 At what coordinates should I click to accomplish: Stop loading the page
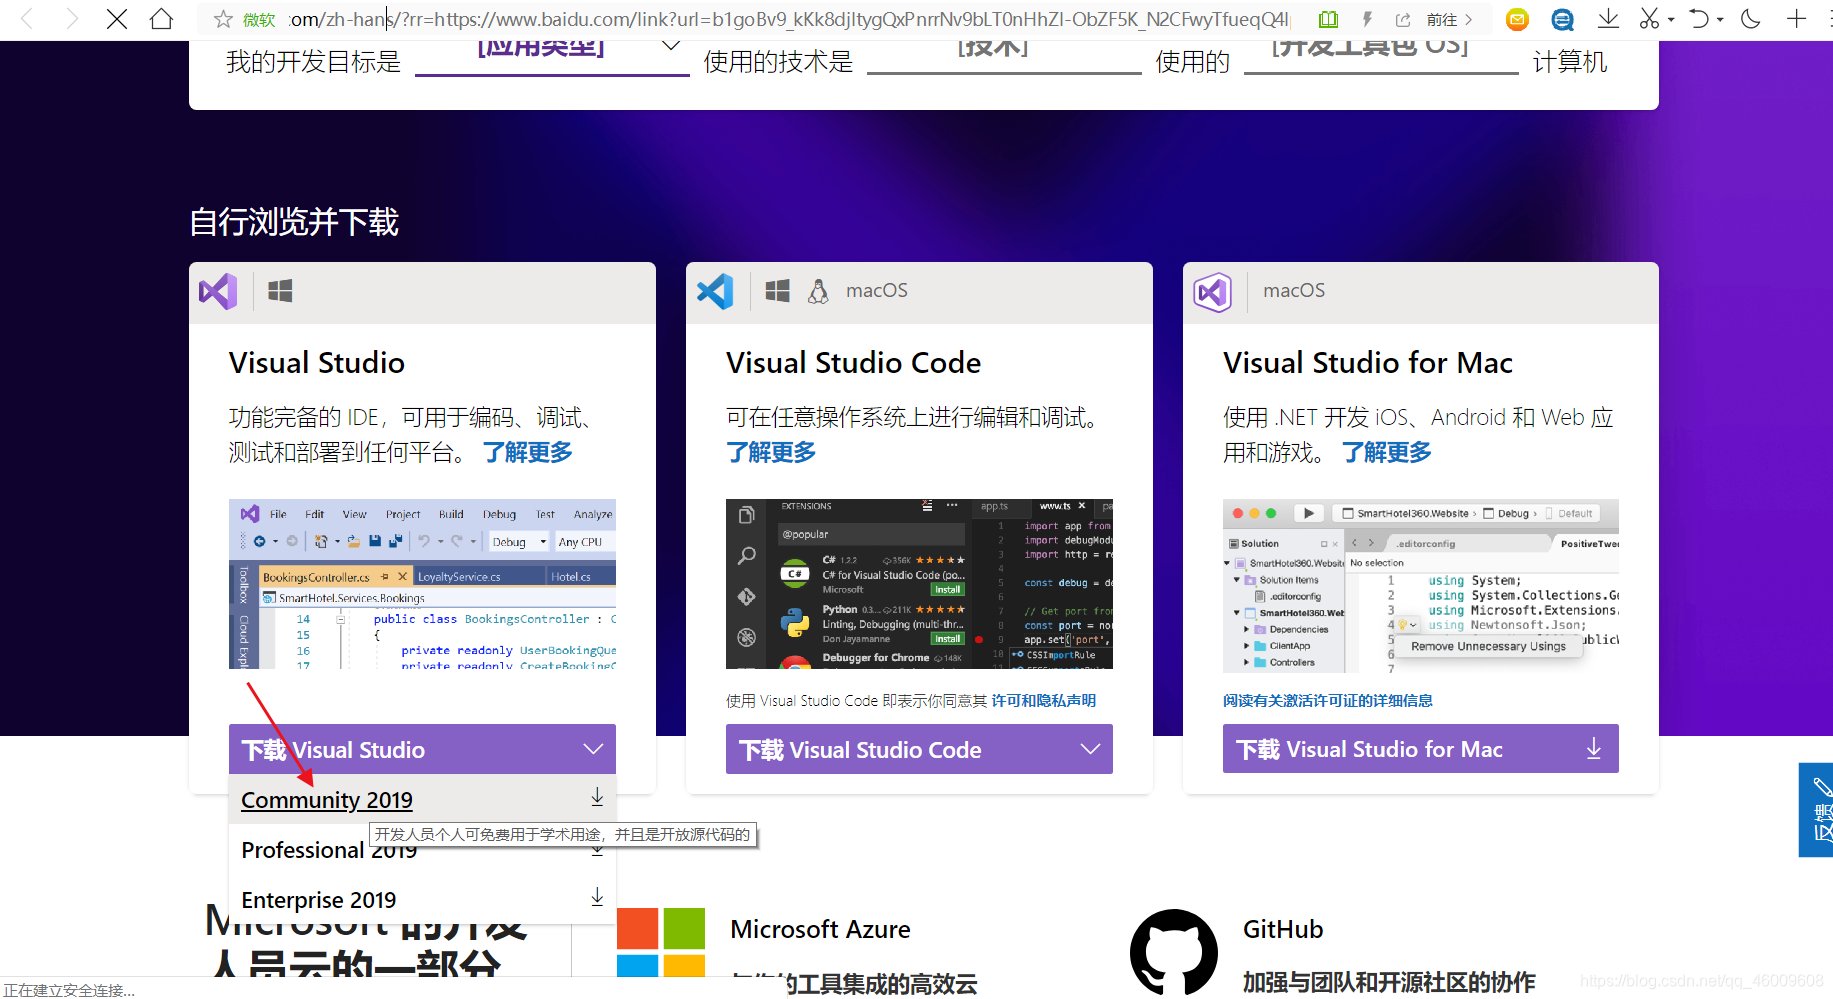117,19
